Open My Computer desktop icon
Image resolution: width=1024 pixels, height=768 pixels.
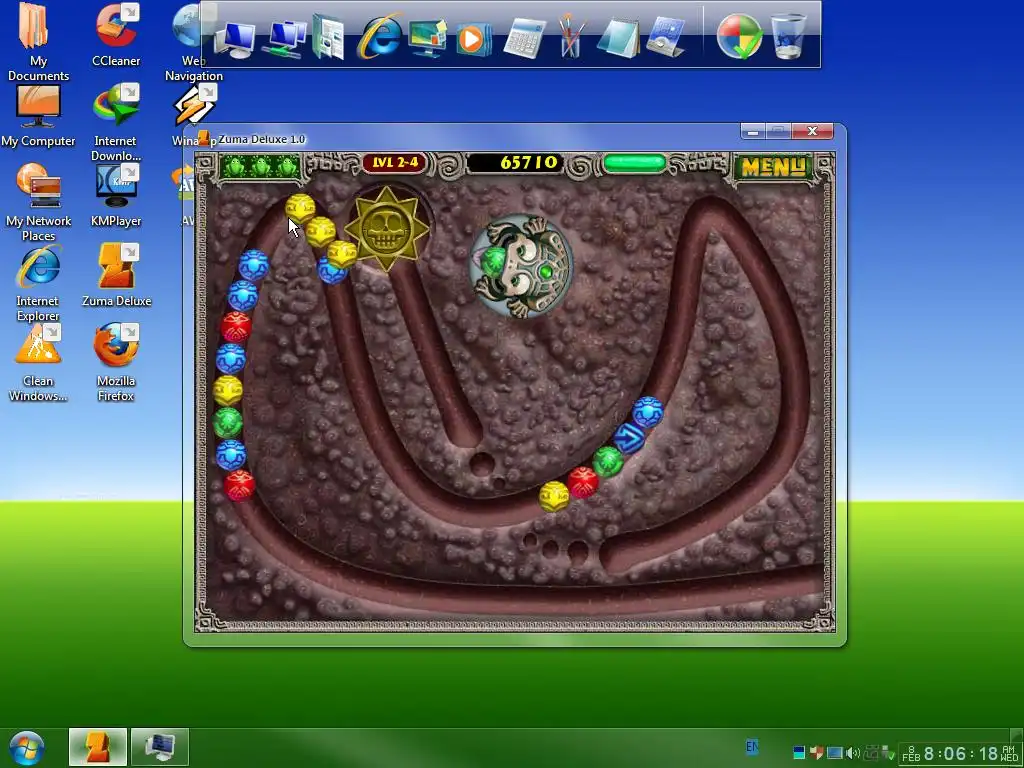38,116
